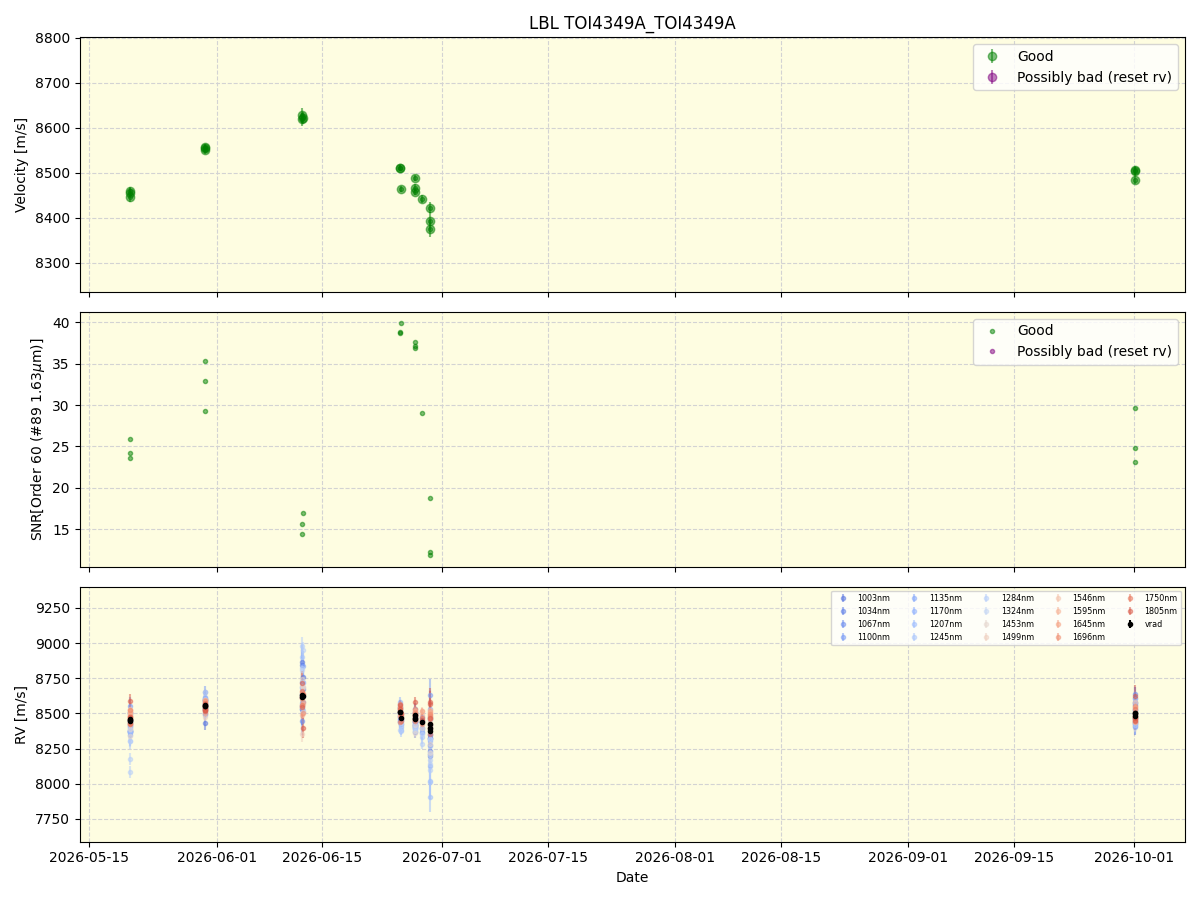The width and height of the screenshot is (1200, 900).
Task: Click the 9250 tick on the RV axis
Action: [53, 608]
